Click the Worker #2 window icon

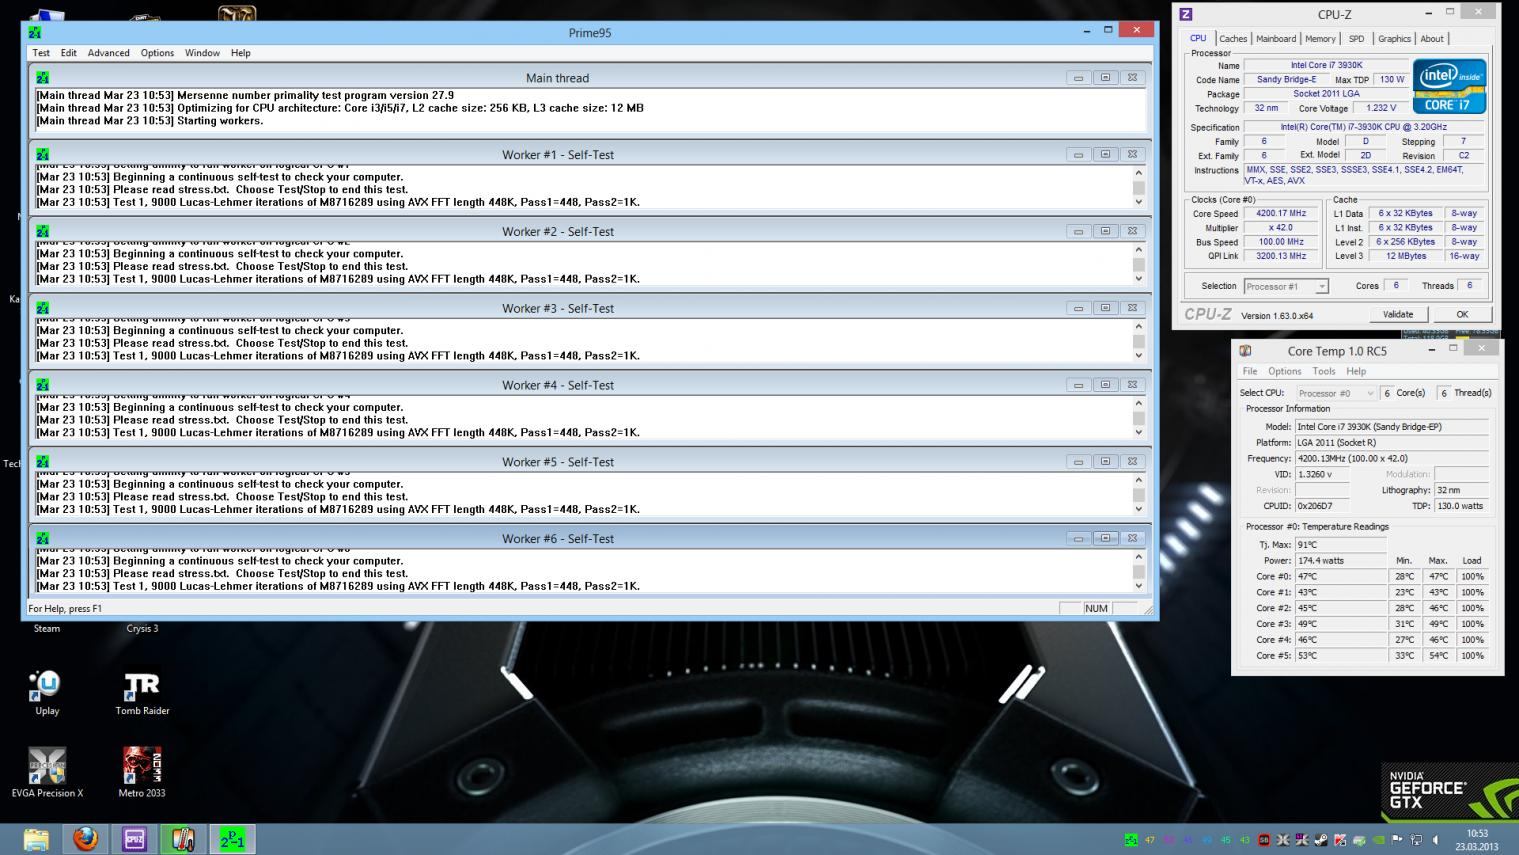(42, 232)
